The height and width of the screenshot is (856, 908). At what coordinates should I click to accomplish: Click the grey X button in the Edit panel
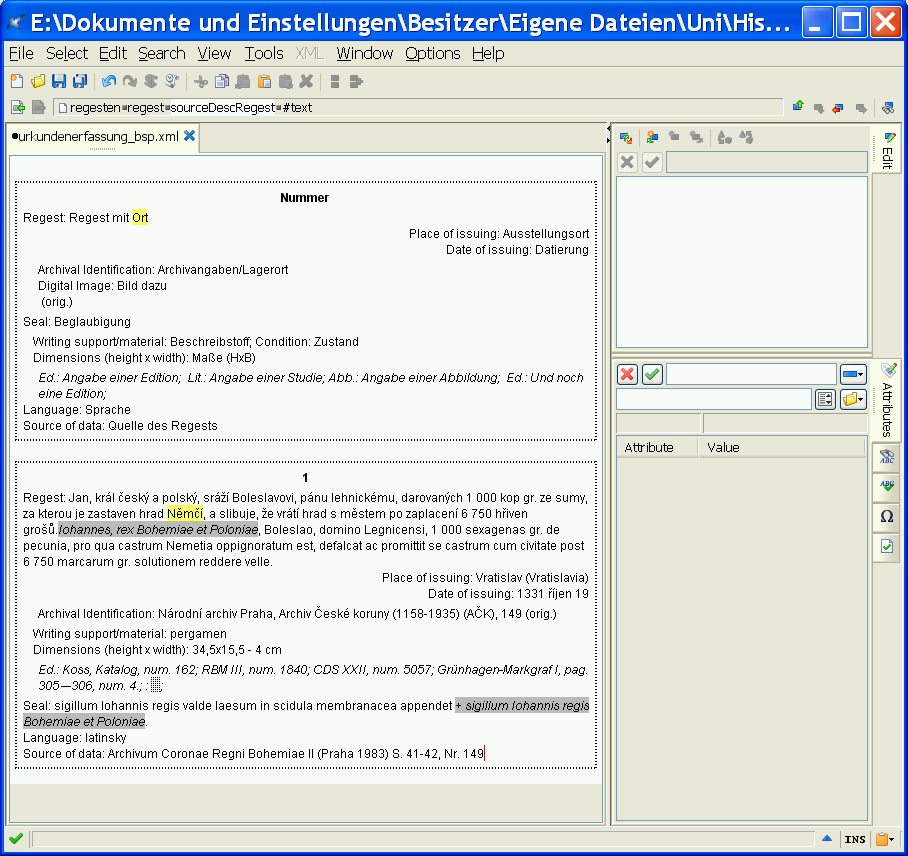coord(627,162)
